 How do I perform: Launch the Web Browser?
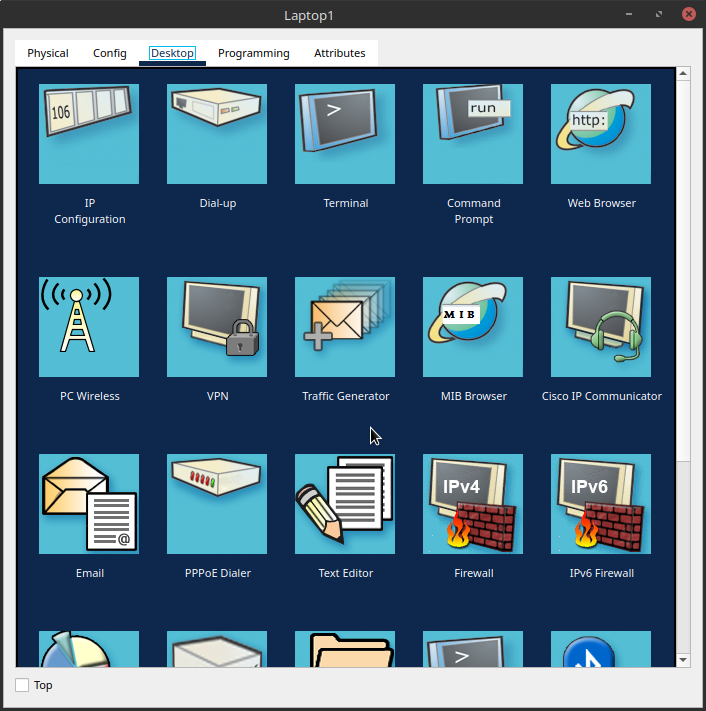point(601,134)
